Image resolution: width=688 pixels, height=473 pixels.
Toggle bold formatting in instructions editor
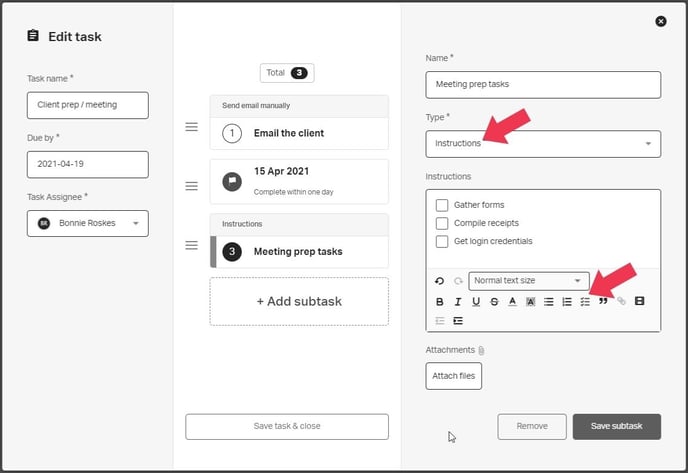pos(440,301)
